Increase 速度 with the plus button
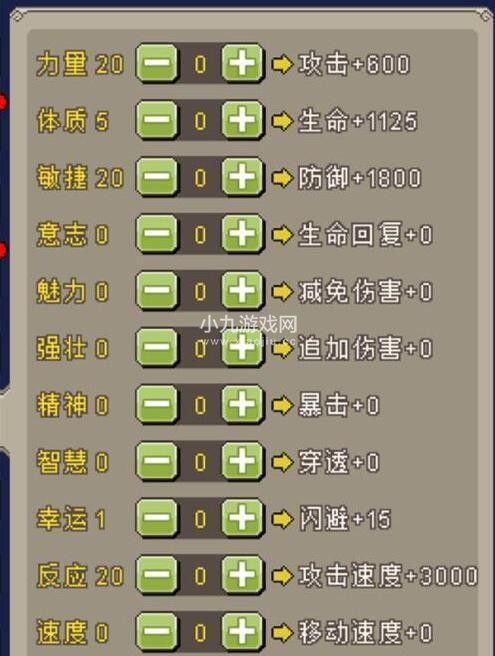Screen dimensions: 495x656 (242, 632)
